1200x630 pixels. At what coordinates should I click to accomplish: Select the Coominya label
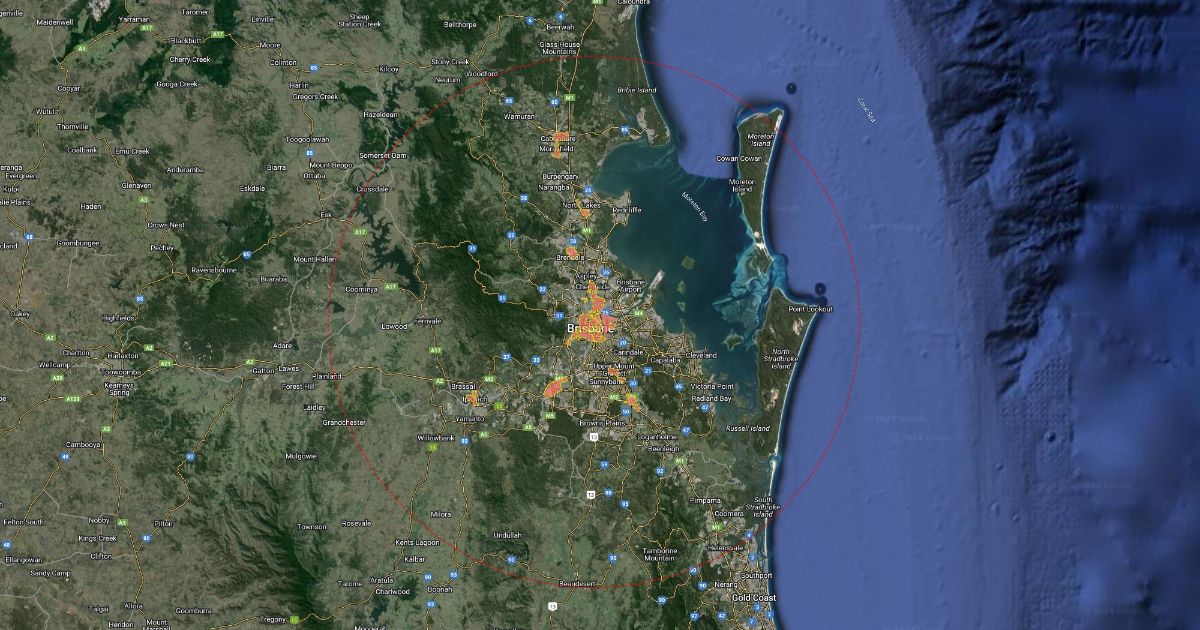pyautogui.click(x=360, y=289)
